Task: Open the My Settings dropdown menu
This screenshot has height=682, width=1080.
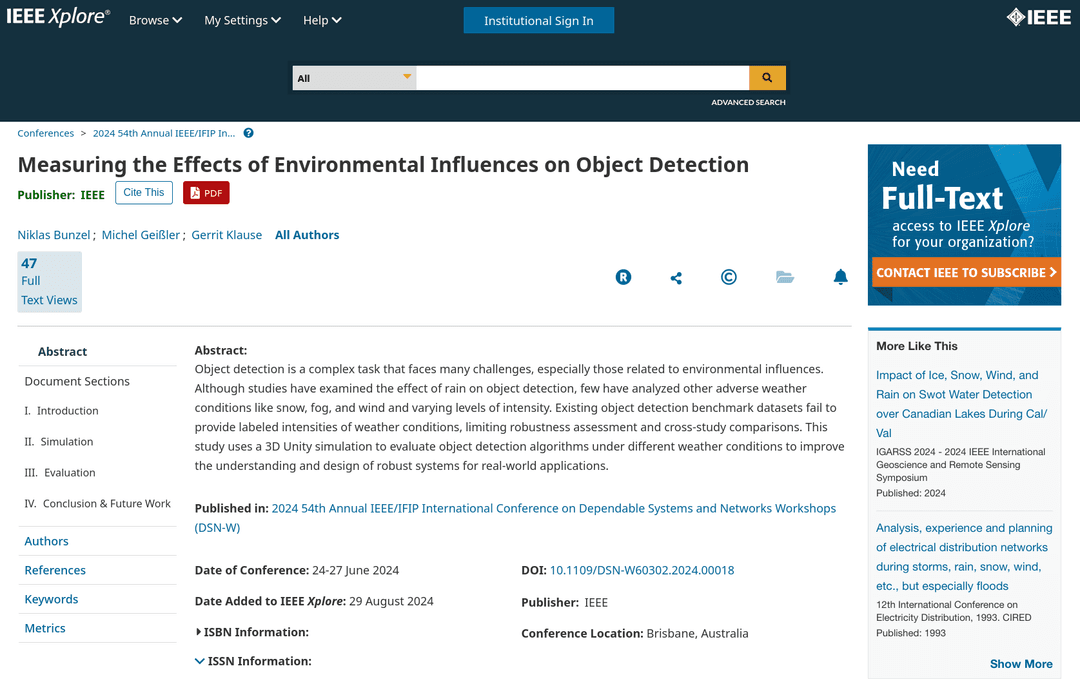Action: point(242,20)
